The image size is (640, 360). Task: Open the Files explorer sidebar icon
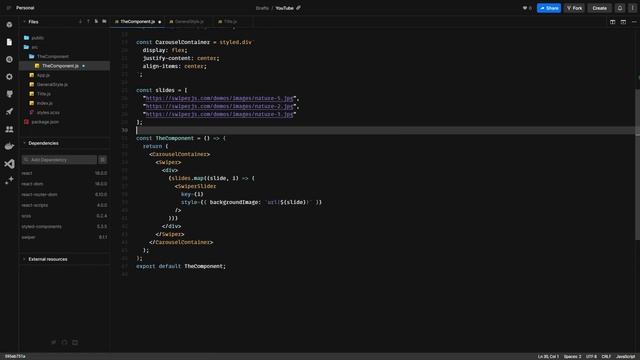coord(9,42)
